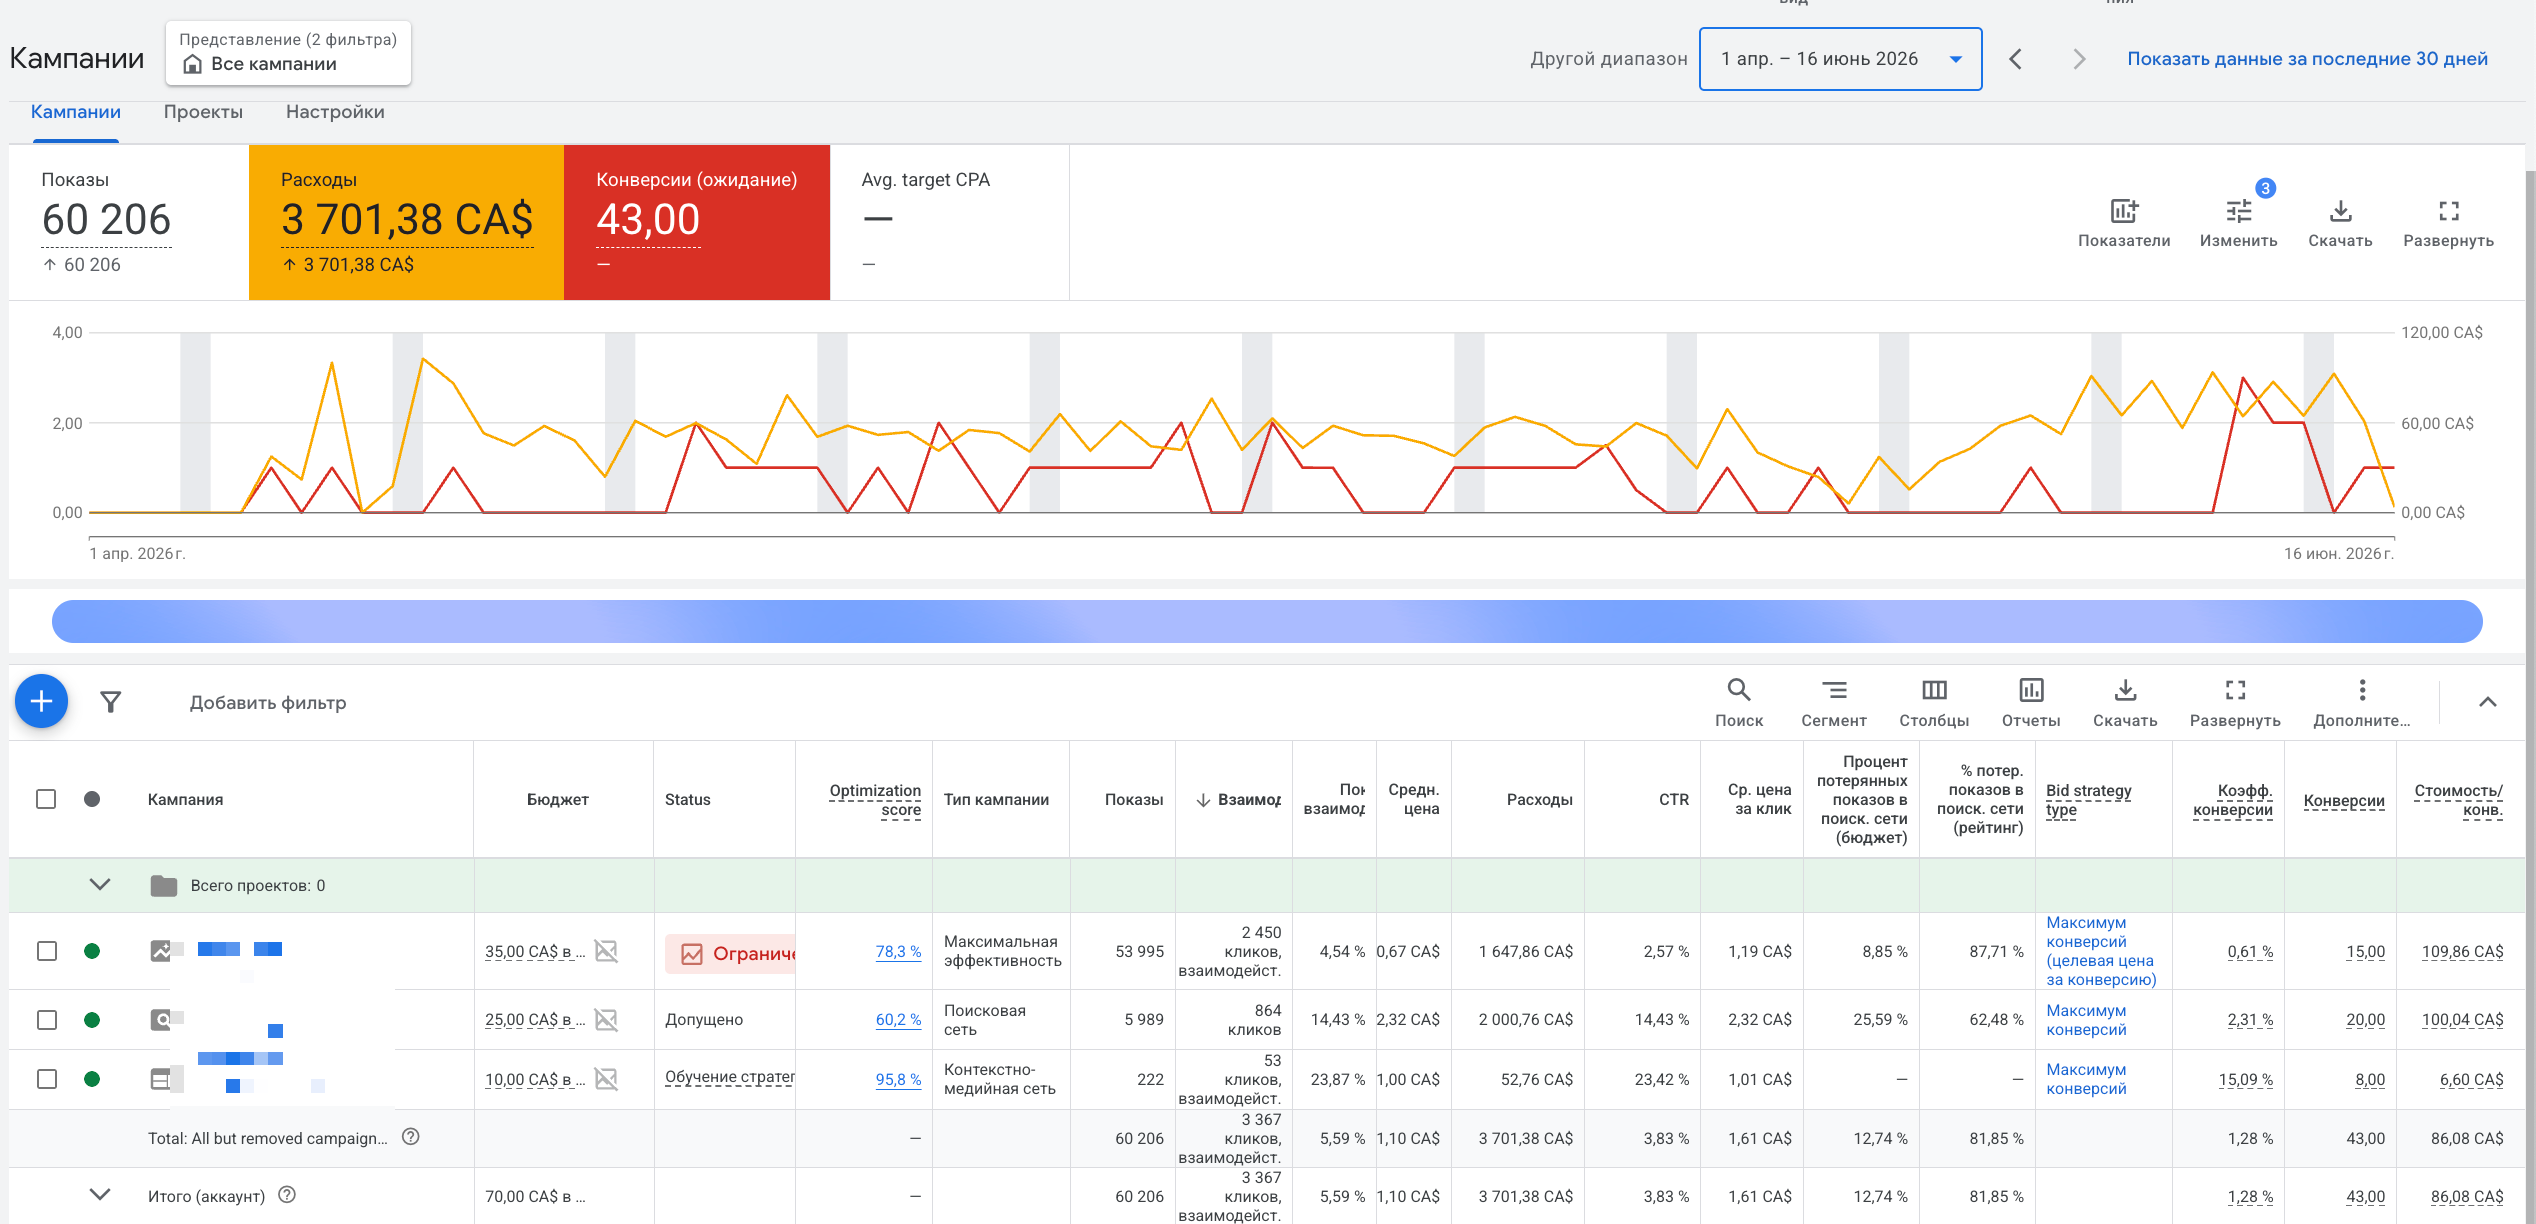Open Конверсии (ожидание) scorecard metric selector

[x=697, y=222]
